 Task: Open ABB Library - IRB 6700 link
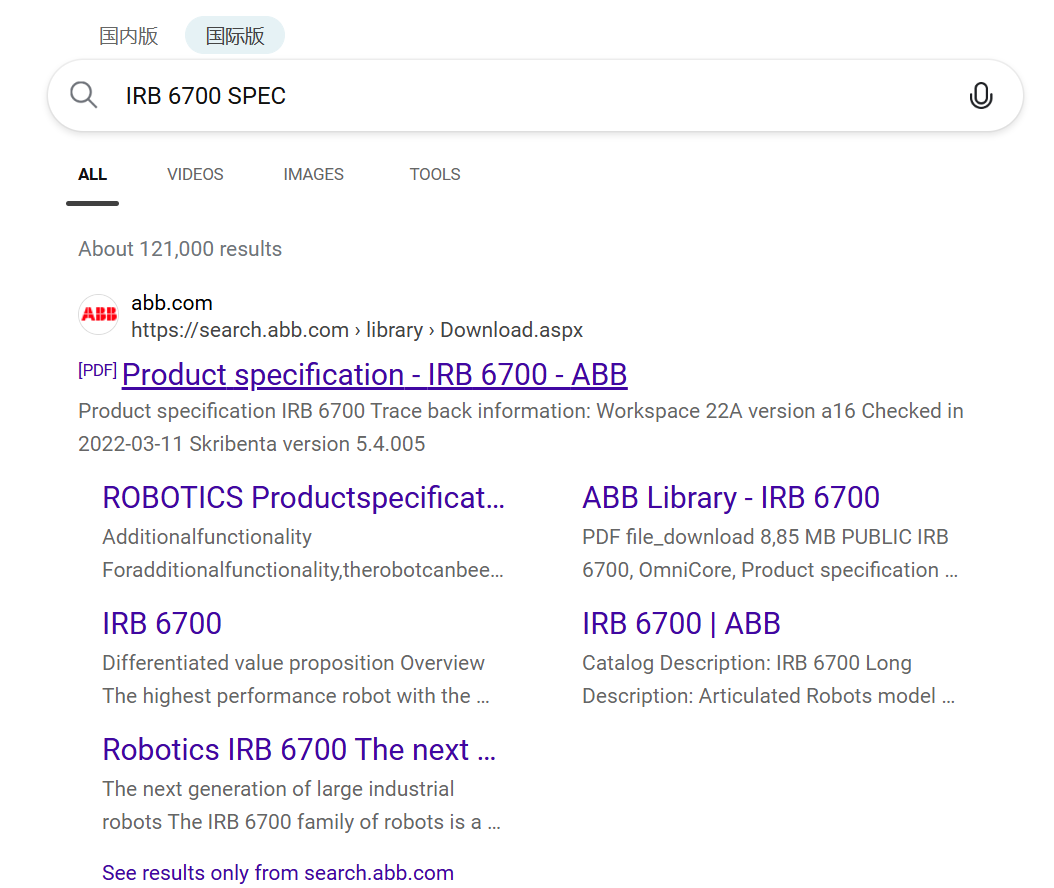coord(731,498)
